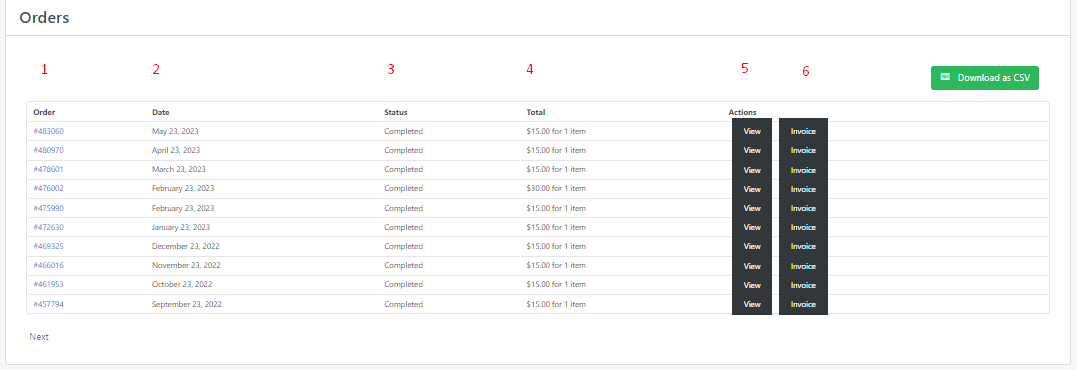View the September 23, 2022 order

752,304
